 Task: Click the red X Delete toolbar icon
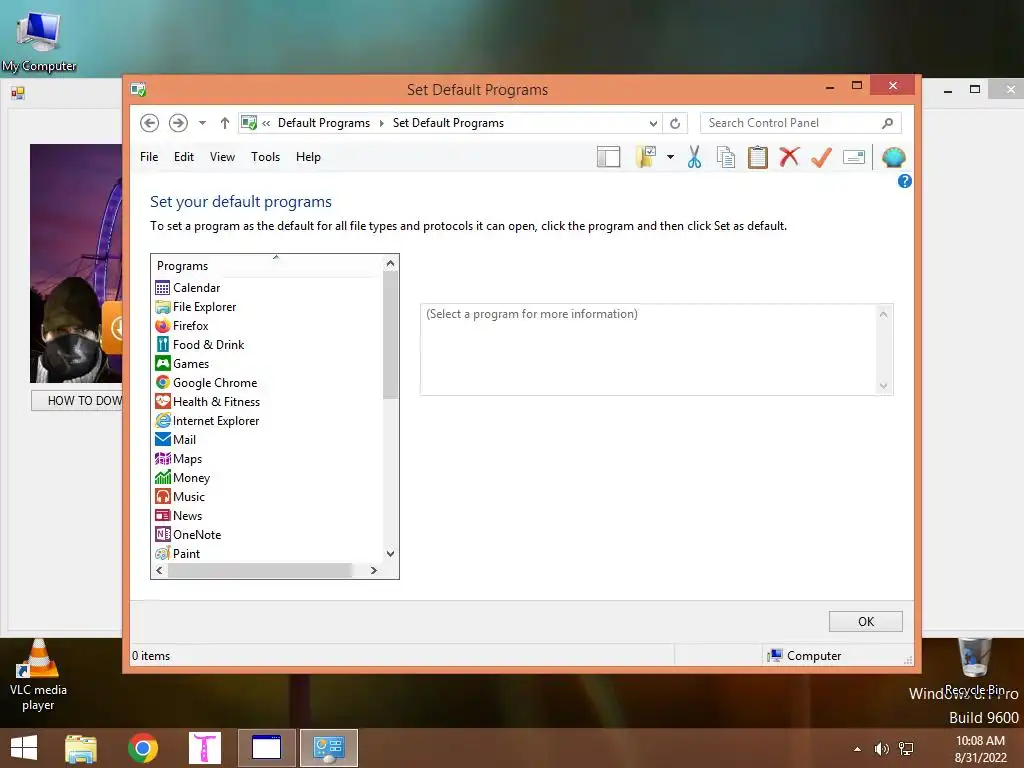click(x=789, y=157)
